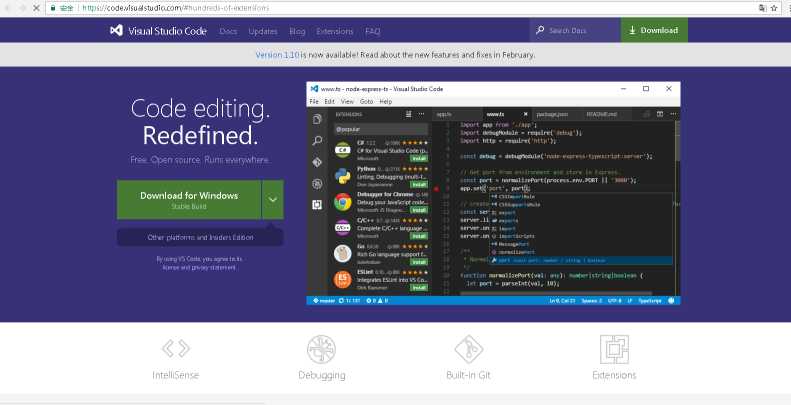
Task: Click the smiley feedback icon in status bar
Action: [x=671, y=301]
